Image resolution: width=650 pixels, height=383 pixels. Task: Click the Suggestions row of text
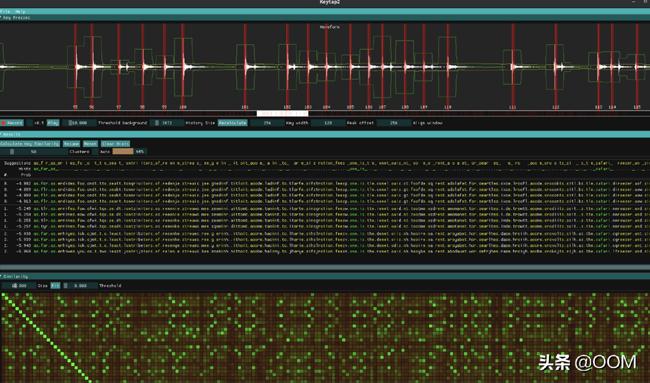[325, 163]
